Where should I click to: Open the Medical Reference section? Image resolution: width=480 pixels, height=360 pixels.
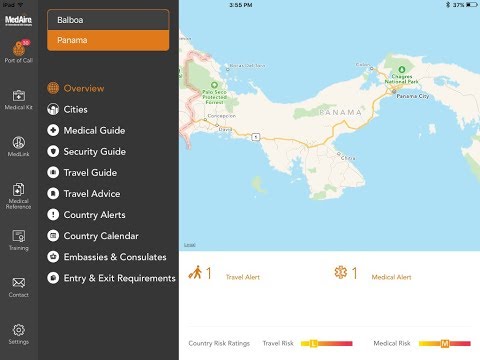19,196
